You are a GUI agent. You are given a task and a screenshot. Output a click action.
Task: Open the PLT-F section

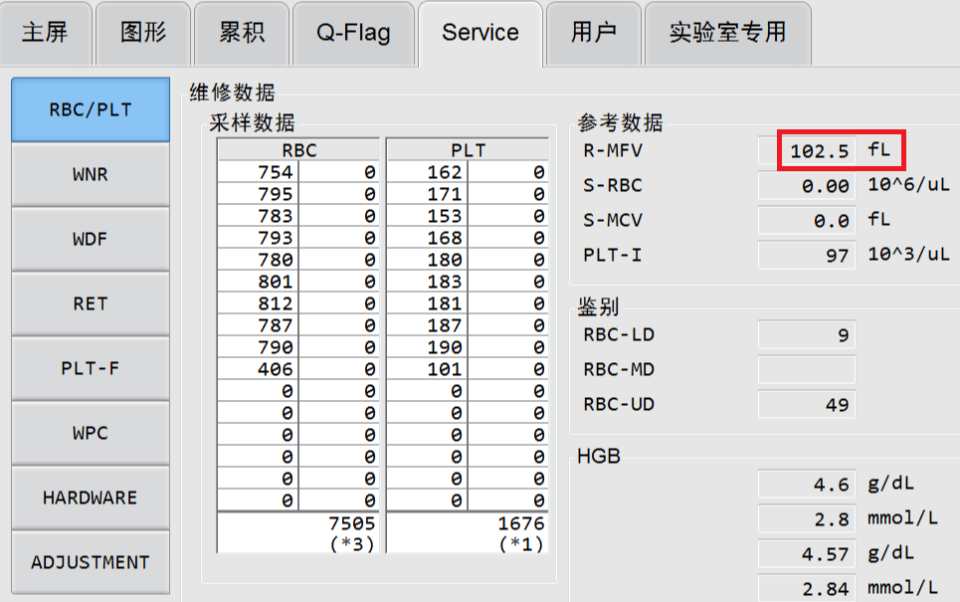tap(90, 368)
